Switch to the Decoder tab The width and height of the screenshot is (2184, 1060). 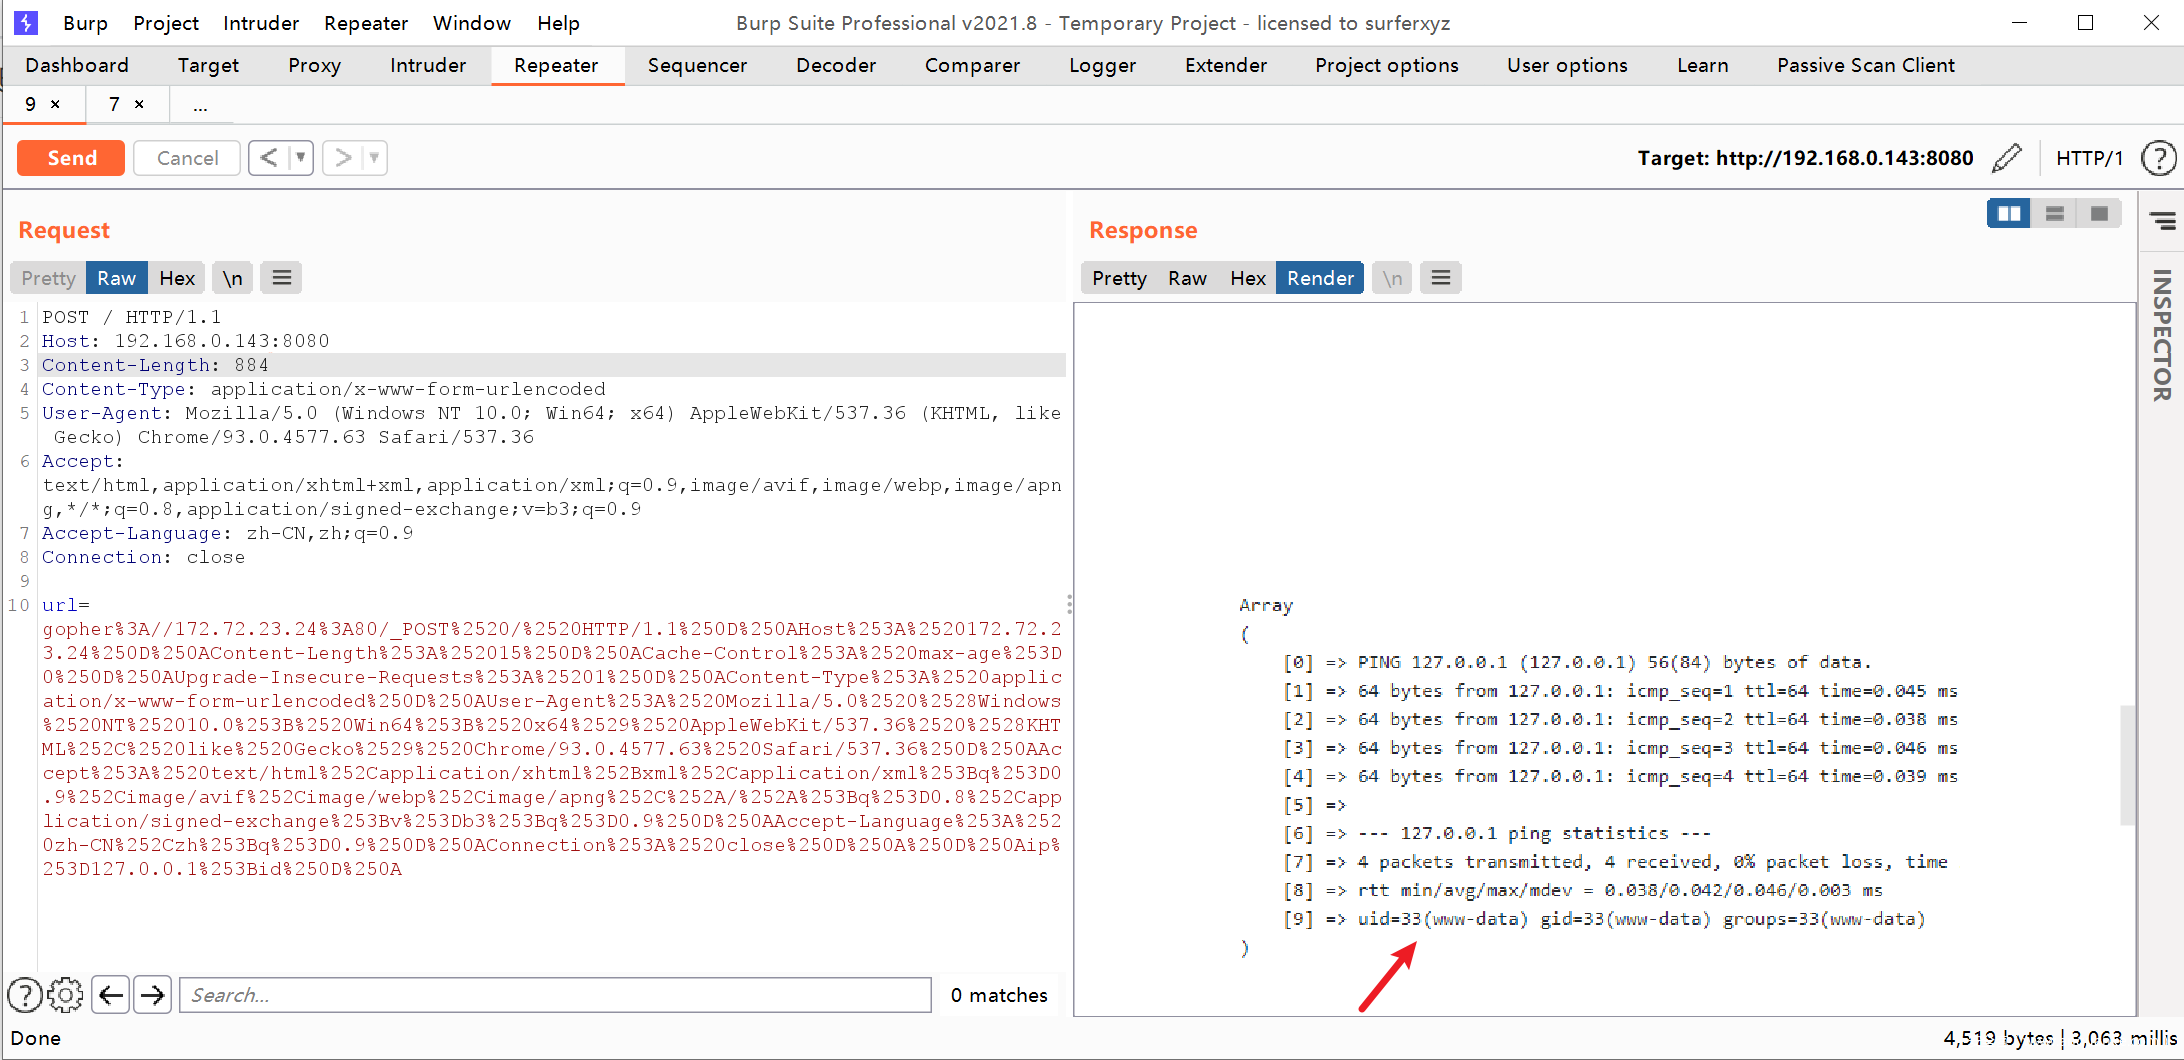point(836,65)
